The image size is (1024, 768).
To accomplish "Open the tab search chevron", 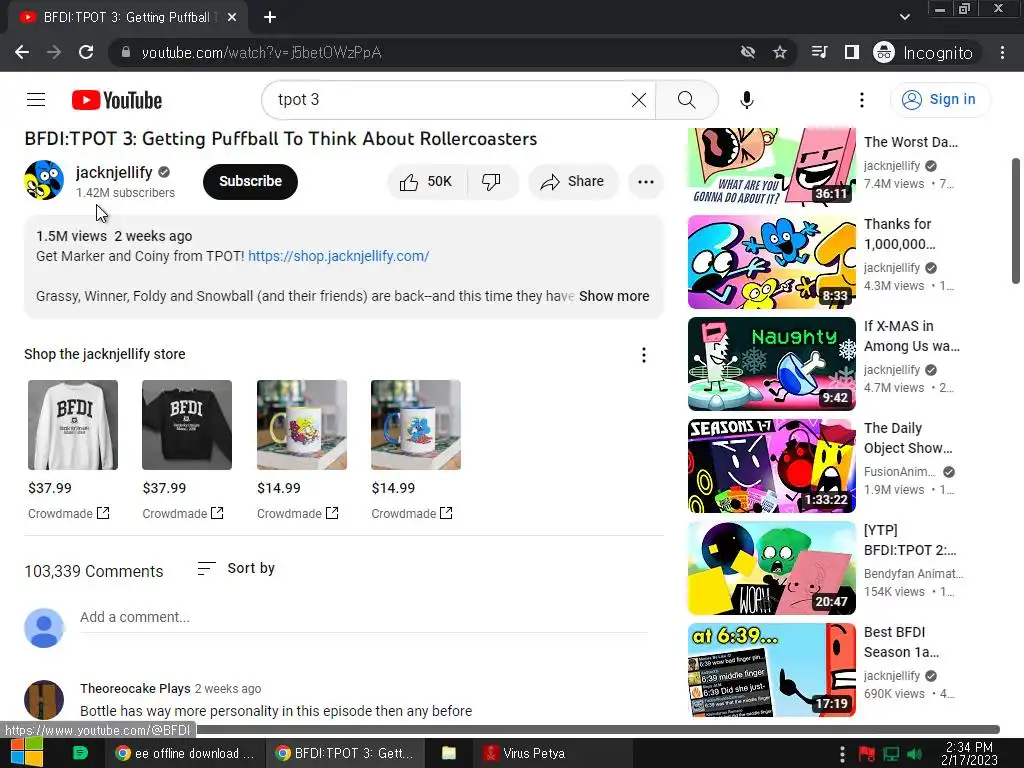I will coord(904,17).
